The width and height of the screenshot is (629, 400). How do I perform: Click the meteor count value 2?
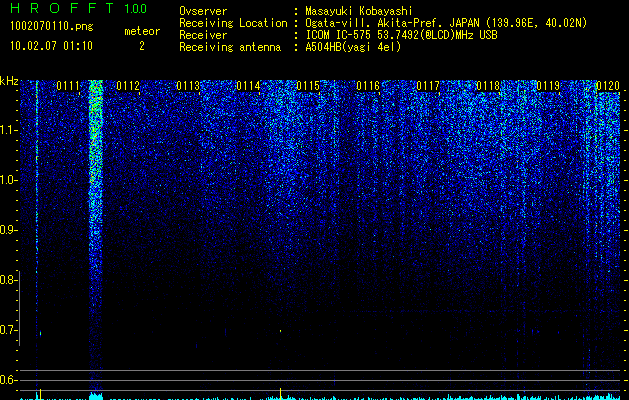click(x=142, y=46)
